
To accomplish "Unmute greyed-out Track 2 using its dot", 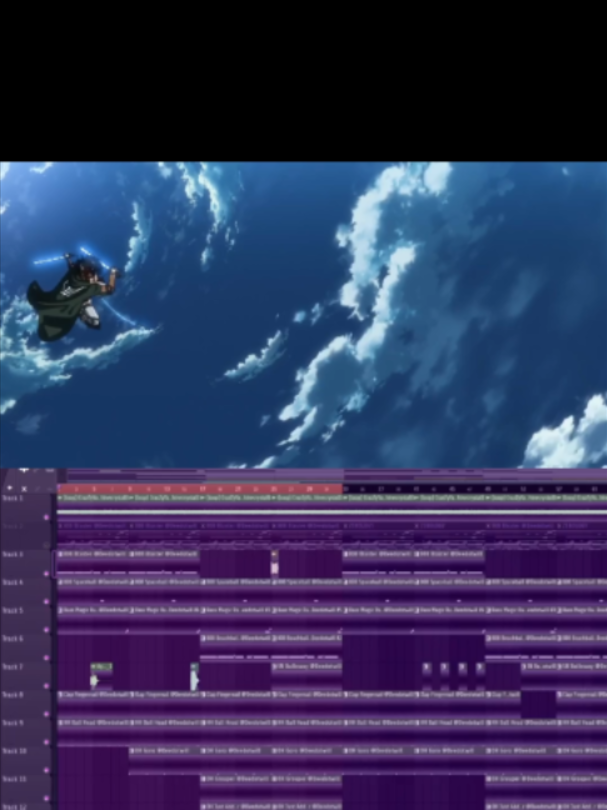I will (46, 545).
